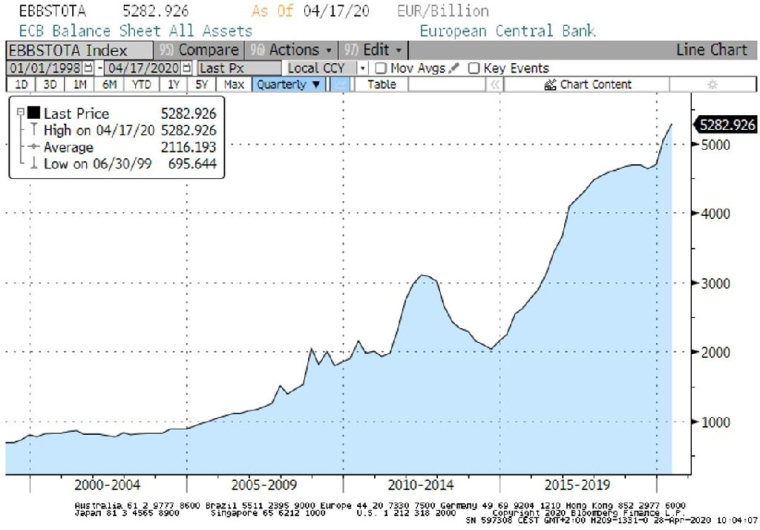The height and width of the screenshot is (530, 760).
Task: Open the Quarterly periodicity dropdown
Action: click(x=290, y=85)
